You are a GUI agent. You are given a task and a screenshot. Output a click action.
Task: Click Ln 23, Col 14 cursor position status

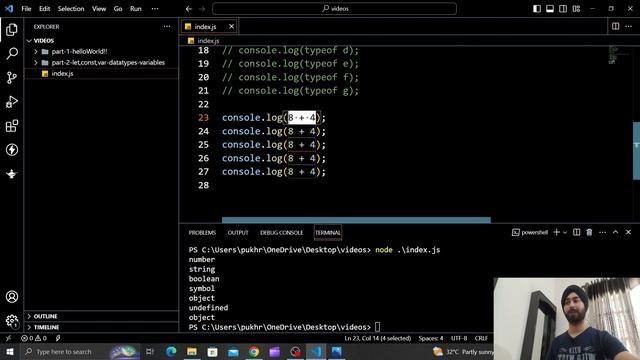(378, 338)
